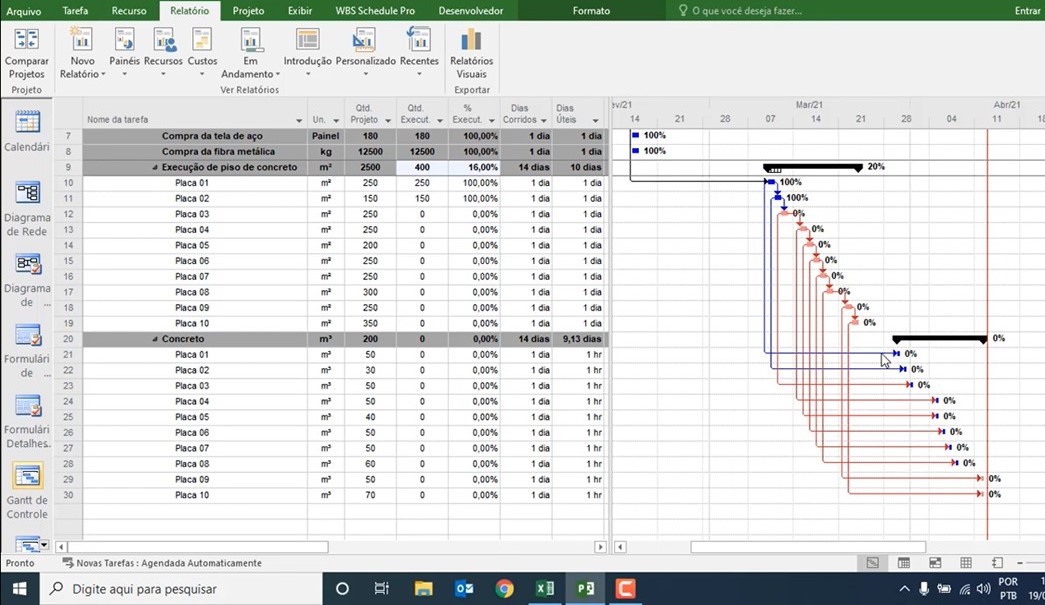Open the Desenvolvedor tab
The image size is (1045, 605).
click(471, 11)
